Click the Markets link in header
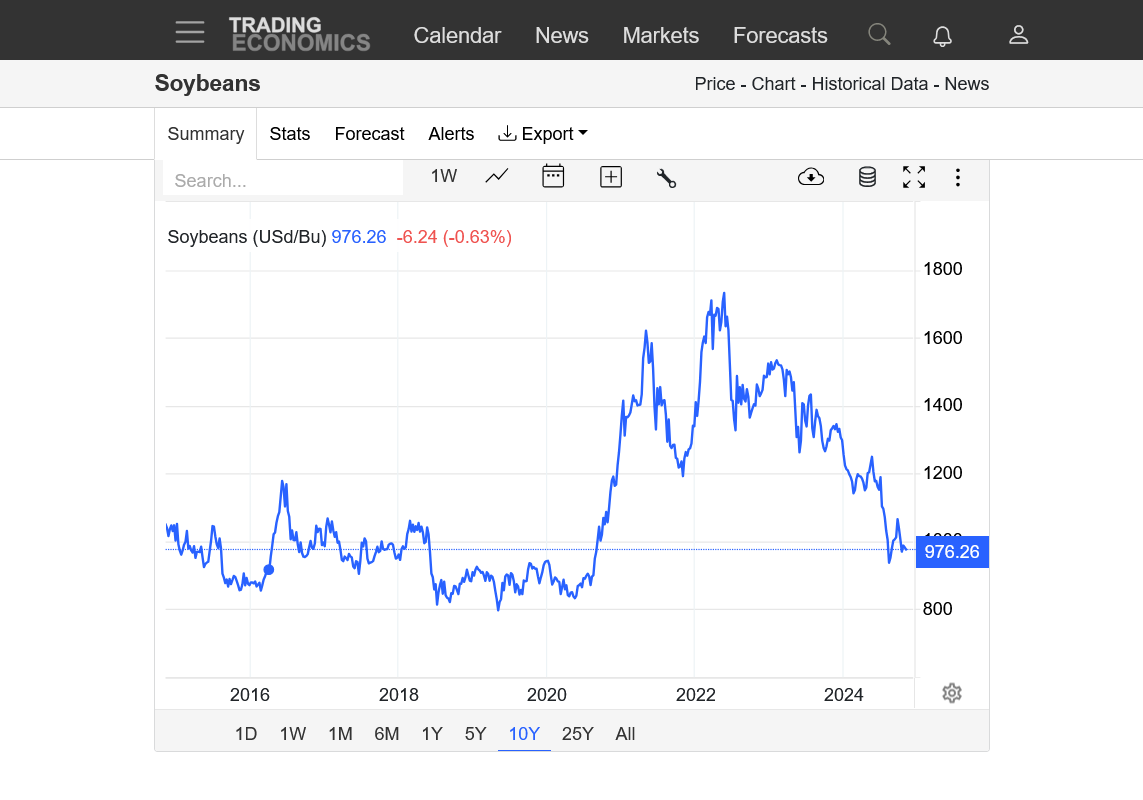 click(x=660, y=36)
